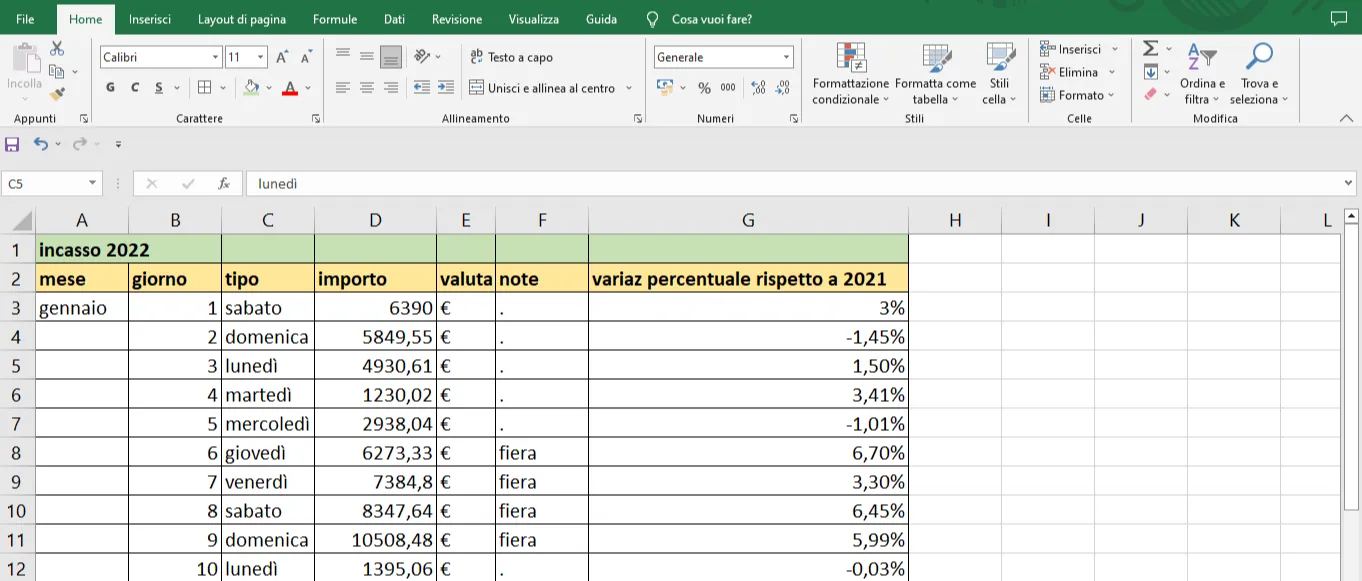Save the workbook with the floppy disk icon
The image size is (1362, 581).
[x=12, y=144]
